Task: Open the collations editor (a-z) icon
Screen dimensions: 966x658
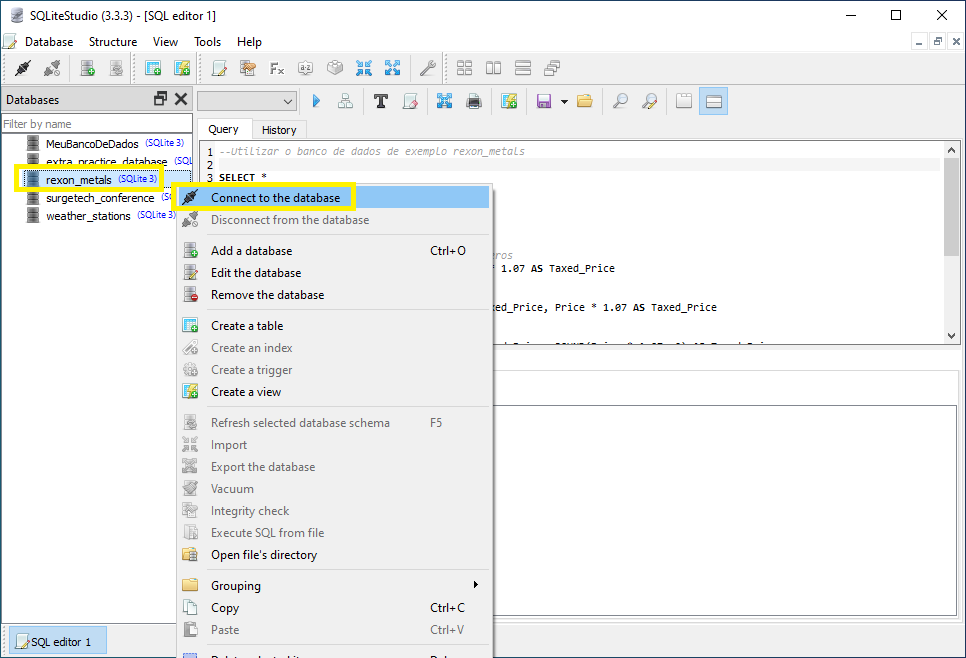Action: [x=306, y=68]
